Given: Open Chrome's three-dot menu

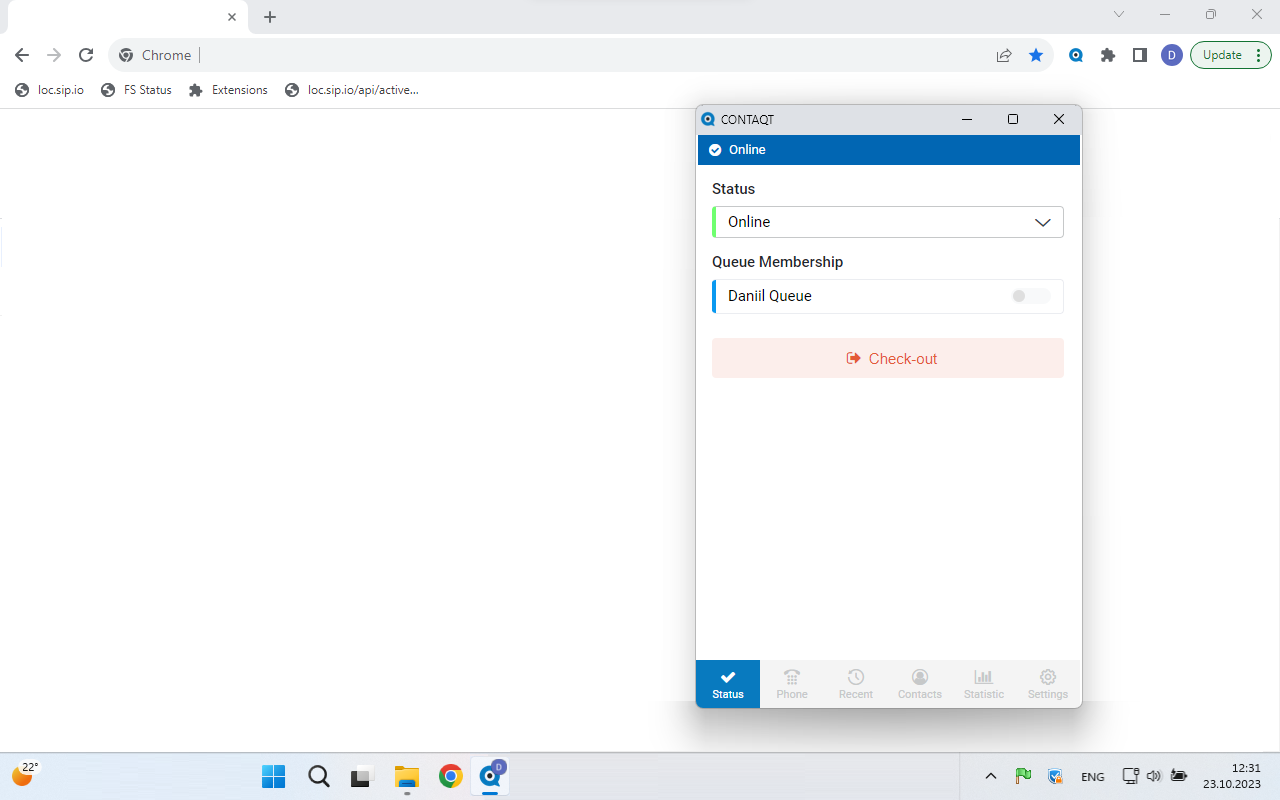Looking at the screenshot, I should click(1258, 55).
